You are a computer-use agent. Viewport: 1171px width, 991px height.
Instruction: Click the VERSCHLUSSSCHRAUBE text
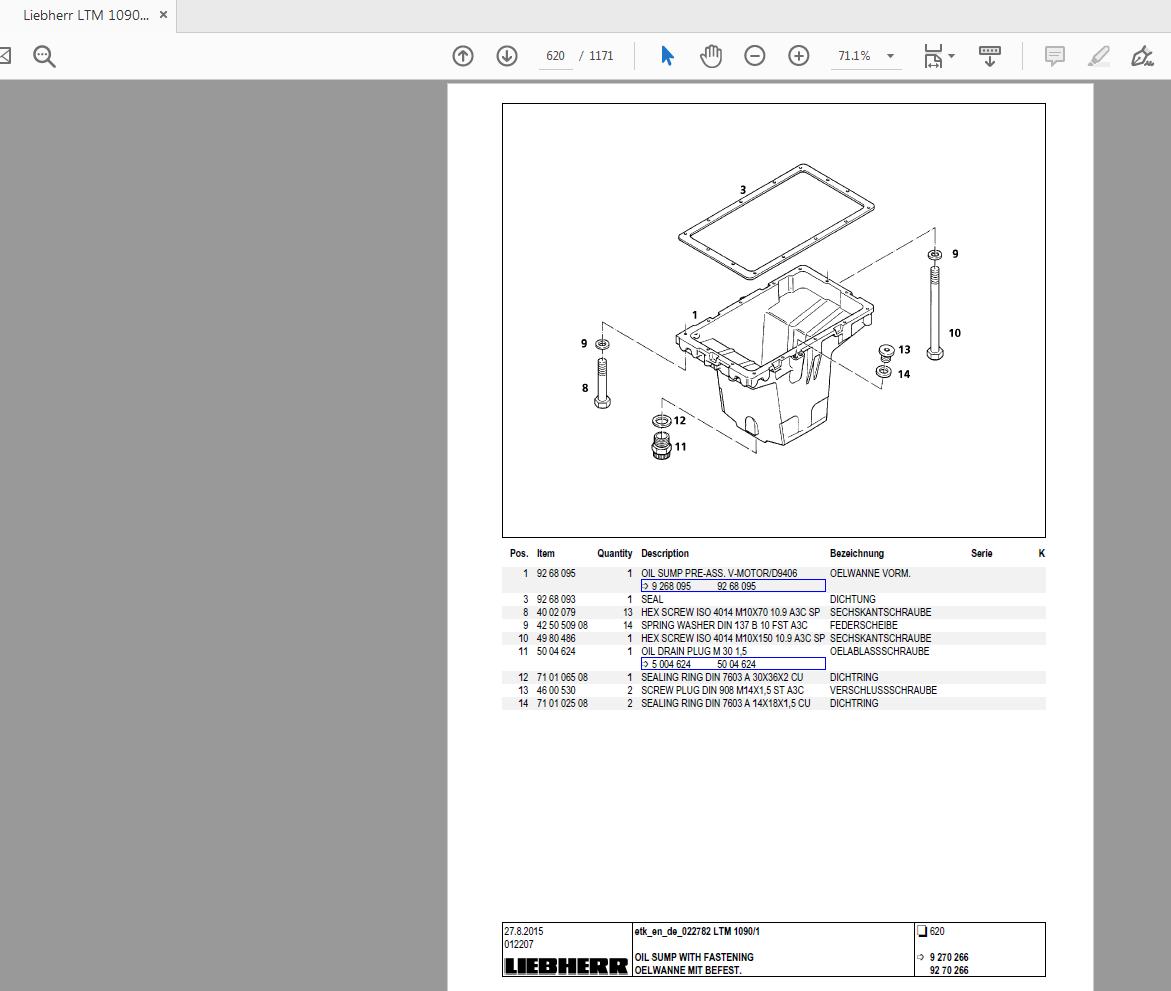point(883,690)
